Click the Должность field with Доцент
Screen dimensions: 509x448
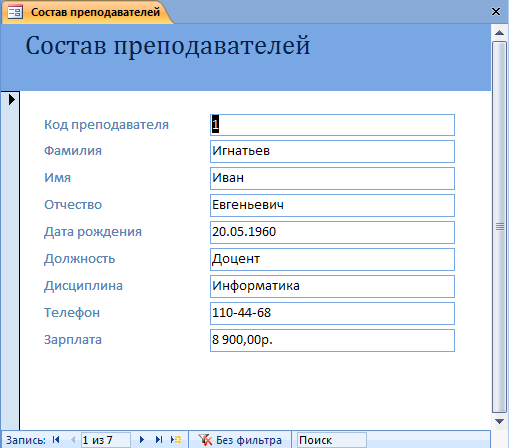[332, 259]
